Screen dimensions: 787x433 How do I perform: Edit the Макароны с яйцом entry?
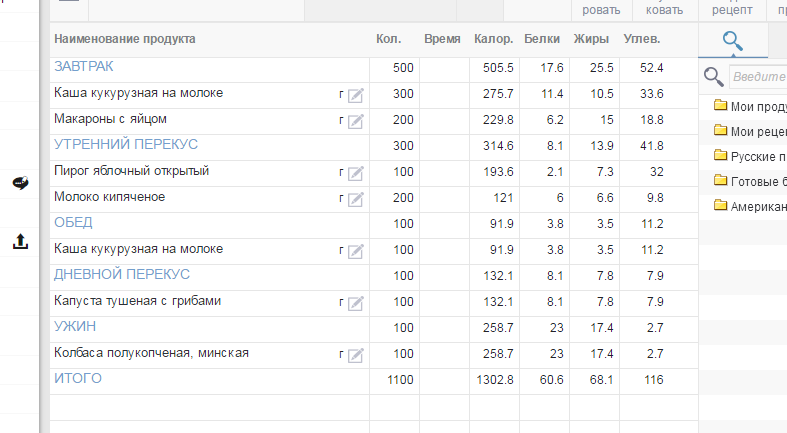click(355, 121)
